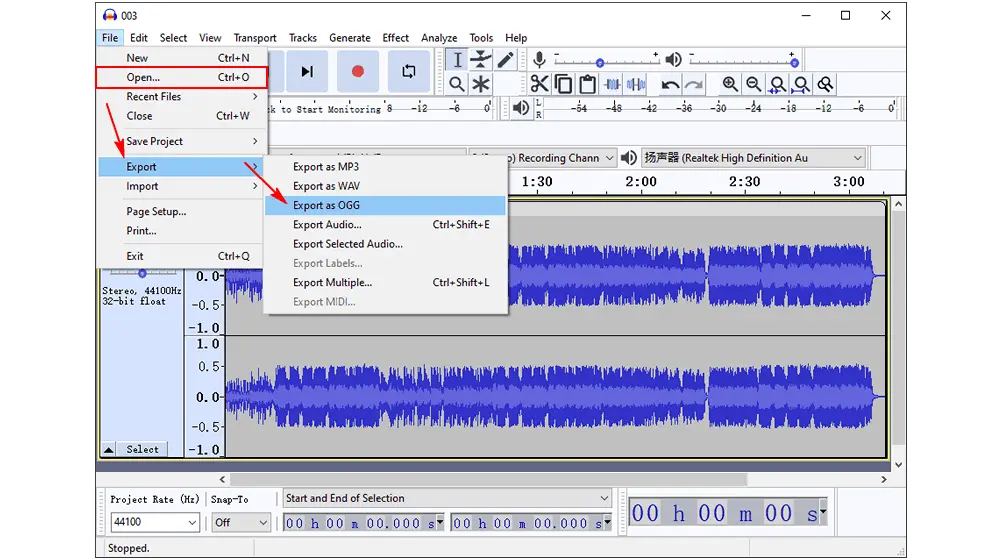Screen dimensions: 1000x560
Task: Enable the Multi-tool asterisk mode
Action: tap(482, 84)
